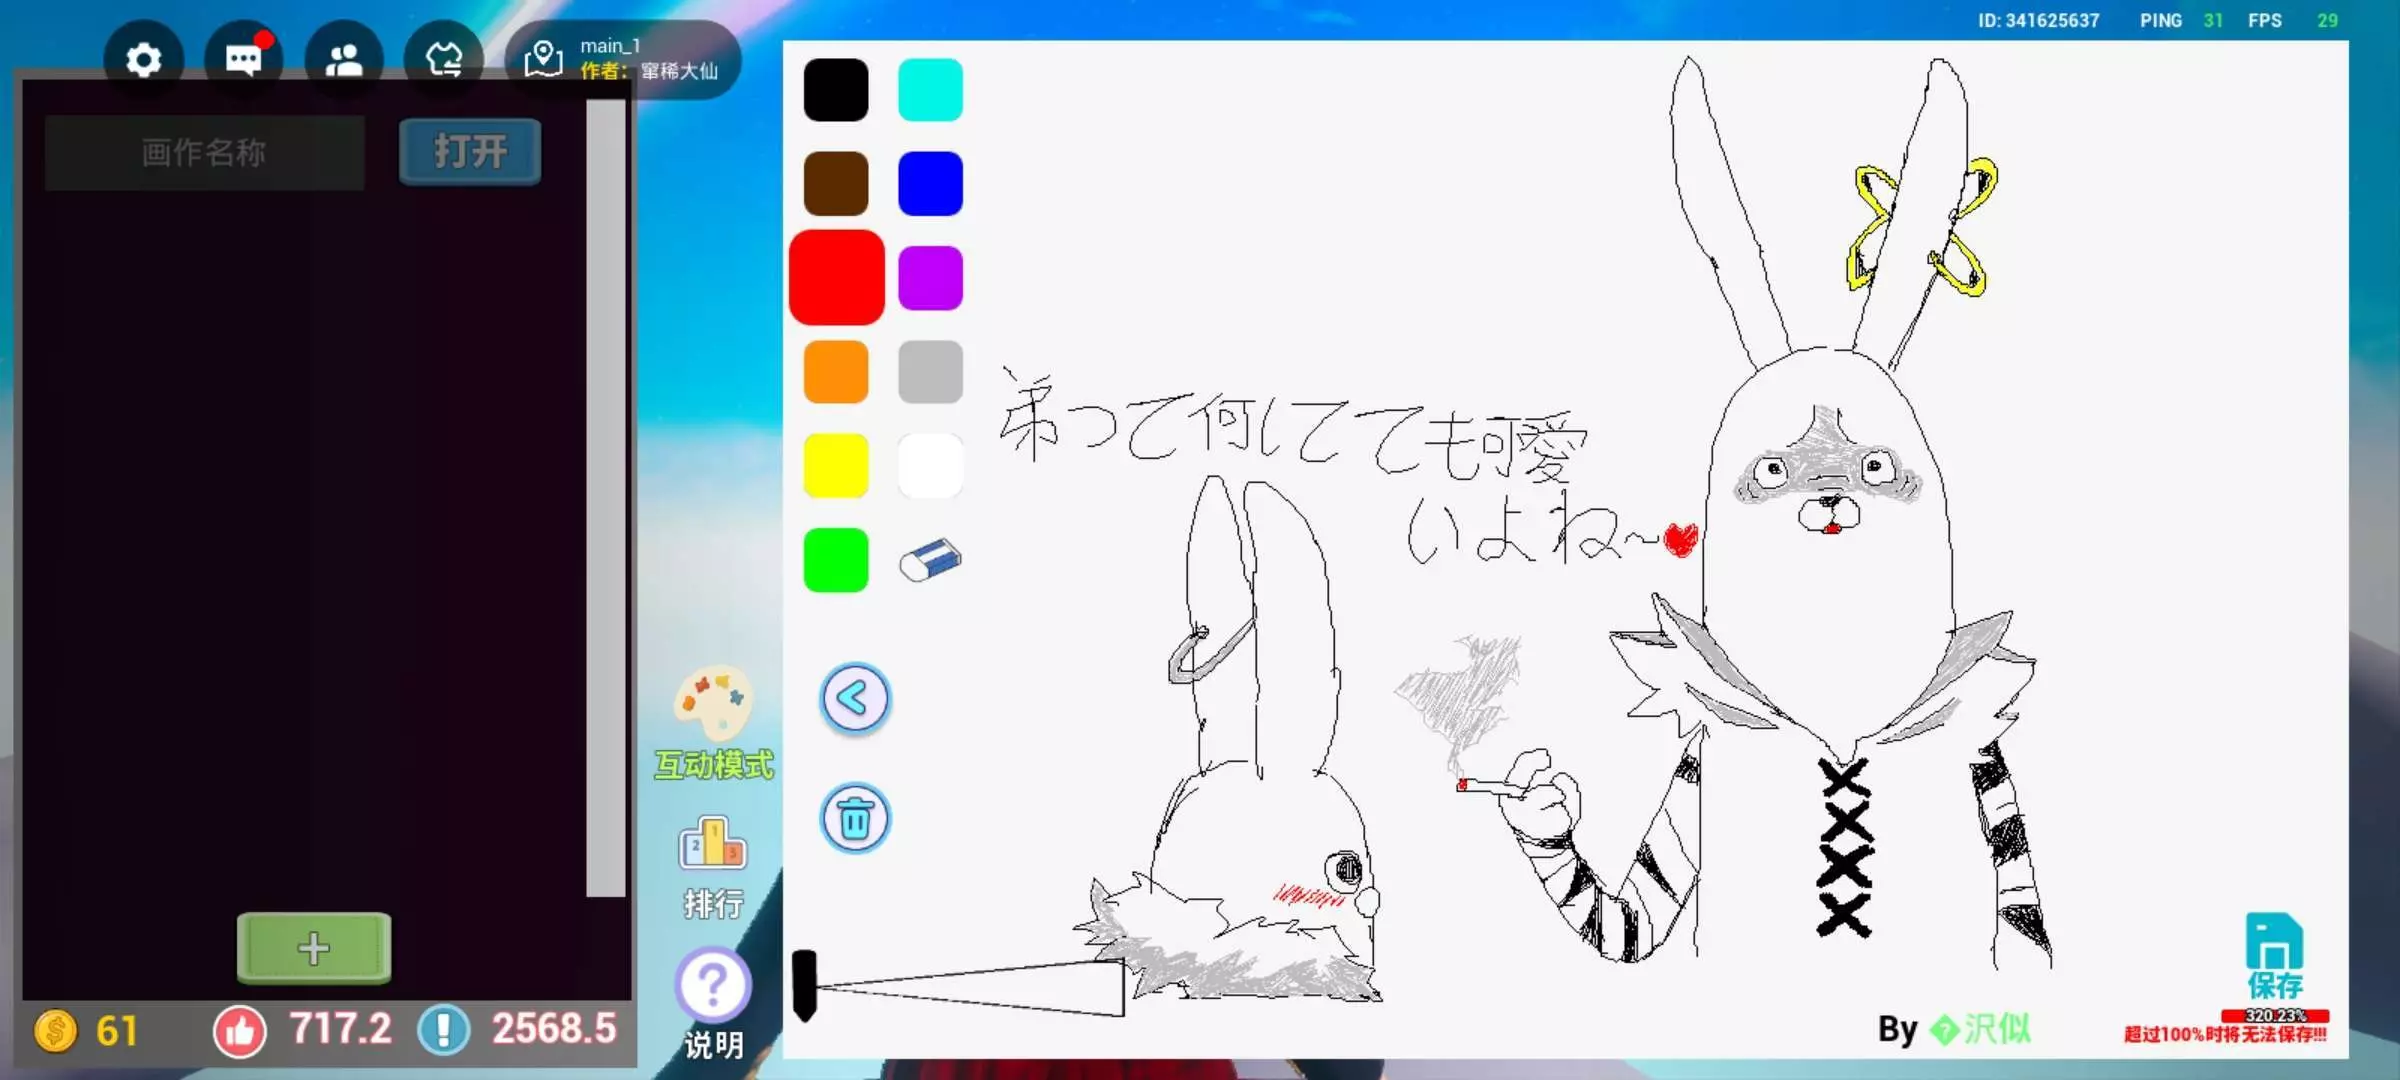
Task: Click the 画作名称 name input field
Action: coord(204,152)
